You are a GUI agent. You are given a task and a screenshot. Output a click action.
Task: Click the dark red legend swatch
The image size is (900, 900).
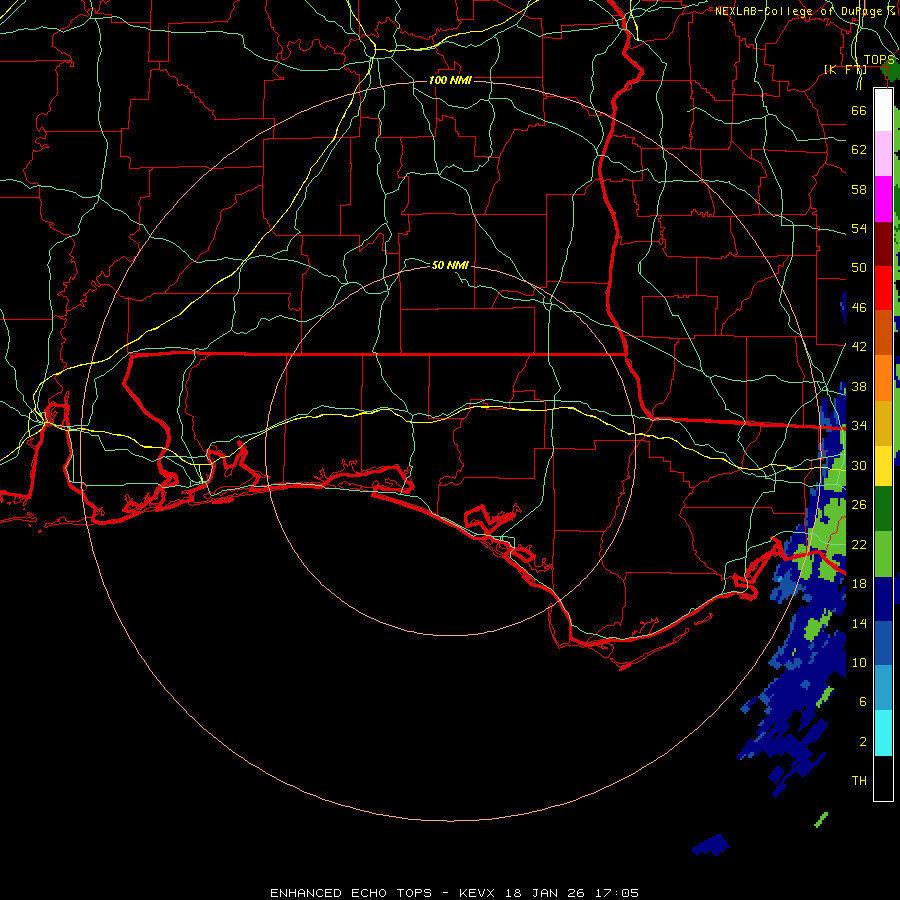883,244
